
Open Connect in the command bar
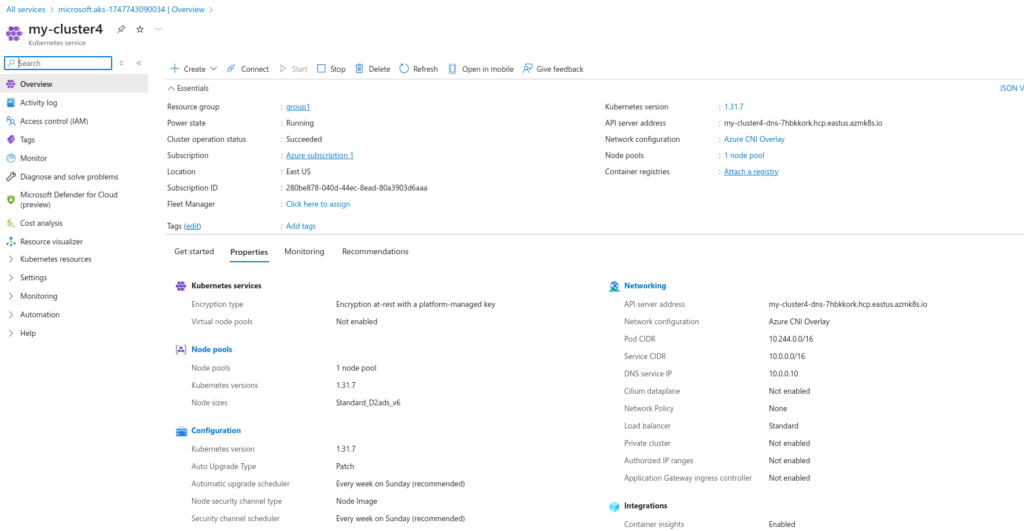(247, 69)
